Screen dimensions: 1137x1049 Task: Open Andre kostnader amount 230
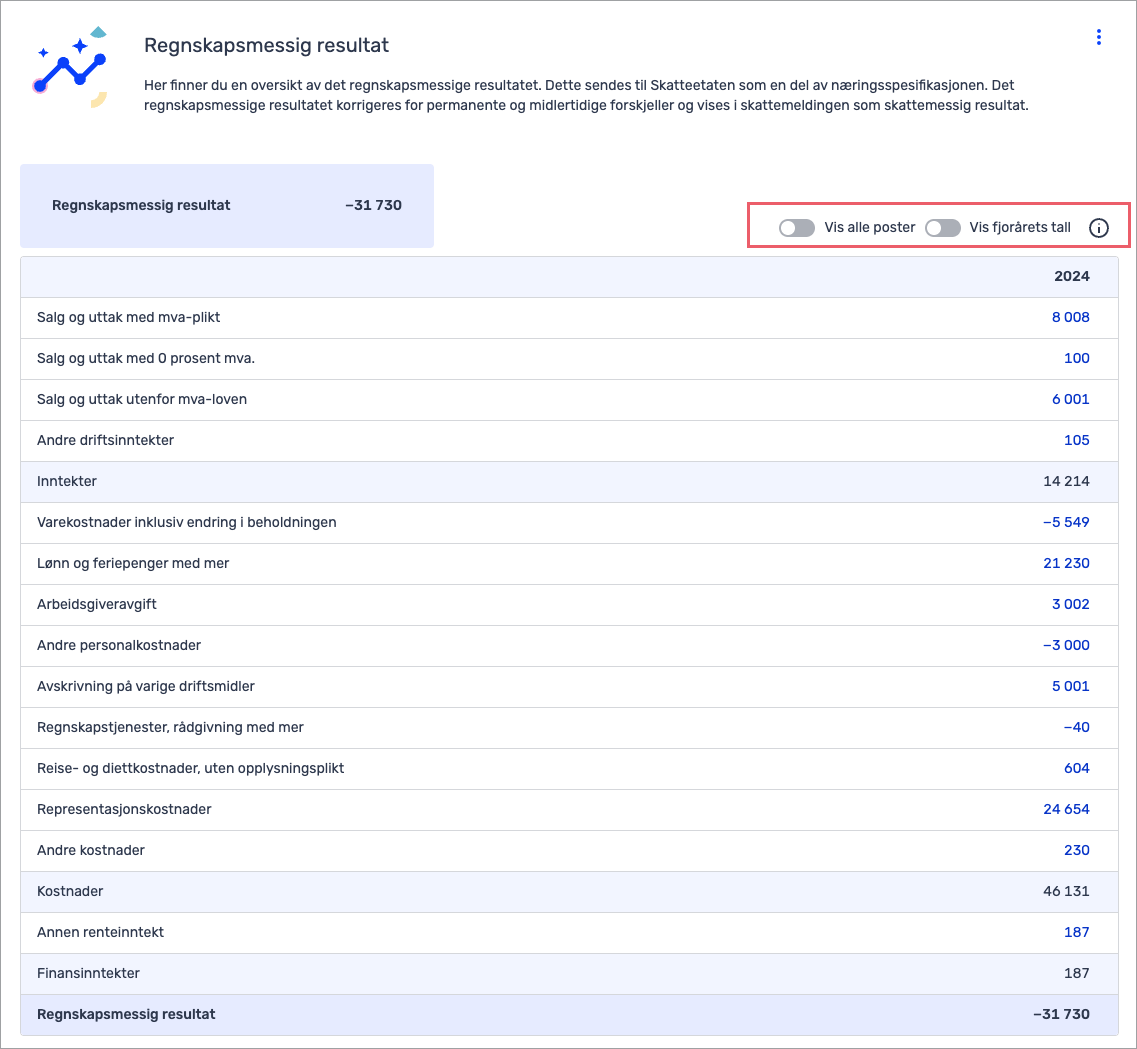[1076, 850]
